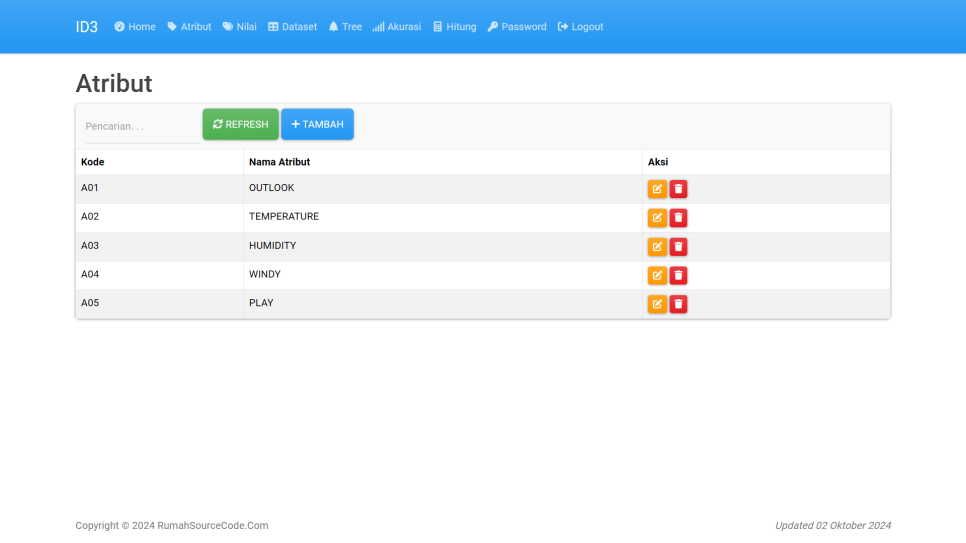Click the edit icon for OUTLOOK row
This screenshot has width=966, height=543.
pos(657,189)
